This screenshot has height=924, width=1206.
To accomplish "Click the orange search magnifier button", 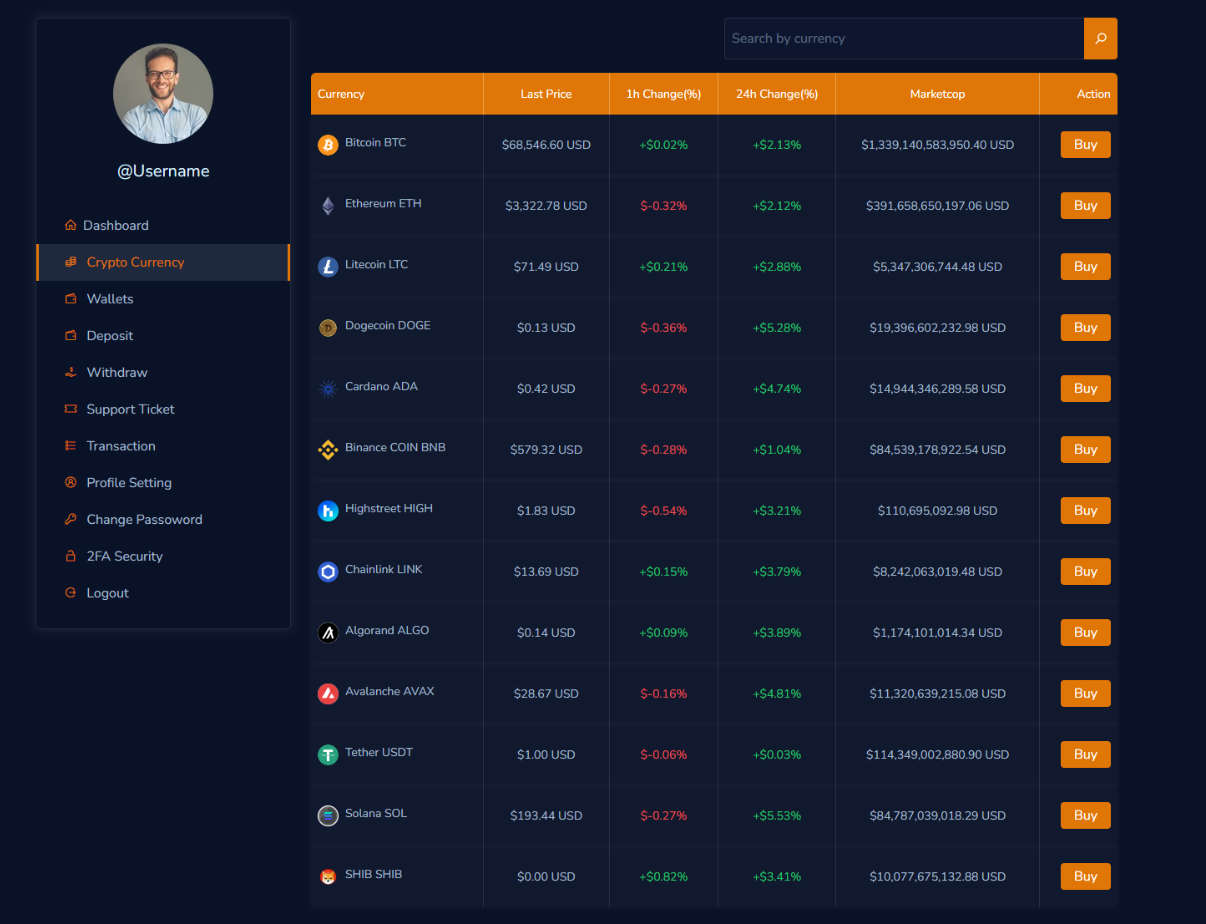I will (x=1100, y=38).
